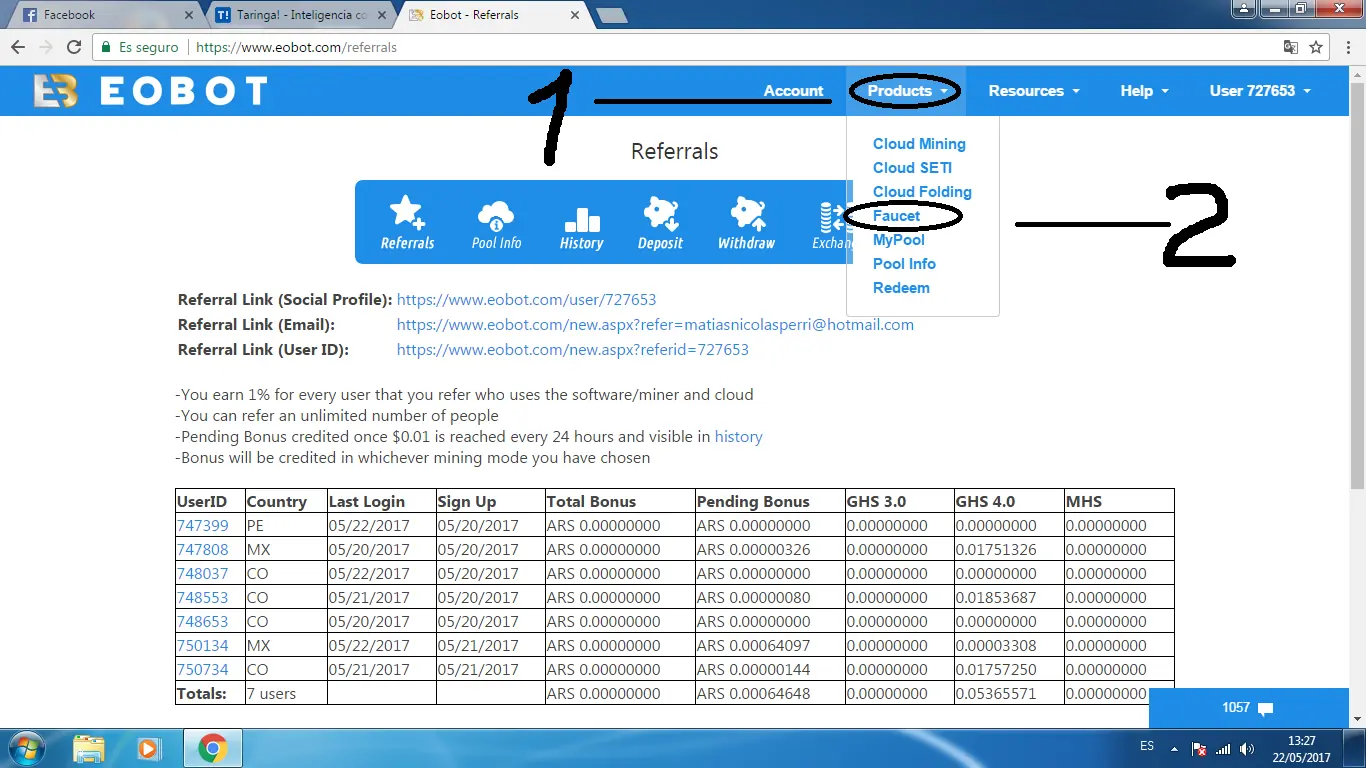Click the Action Center flag icon in tray
Viewport: 1366px width, 768px height.
coord(1198,749)
